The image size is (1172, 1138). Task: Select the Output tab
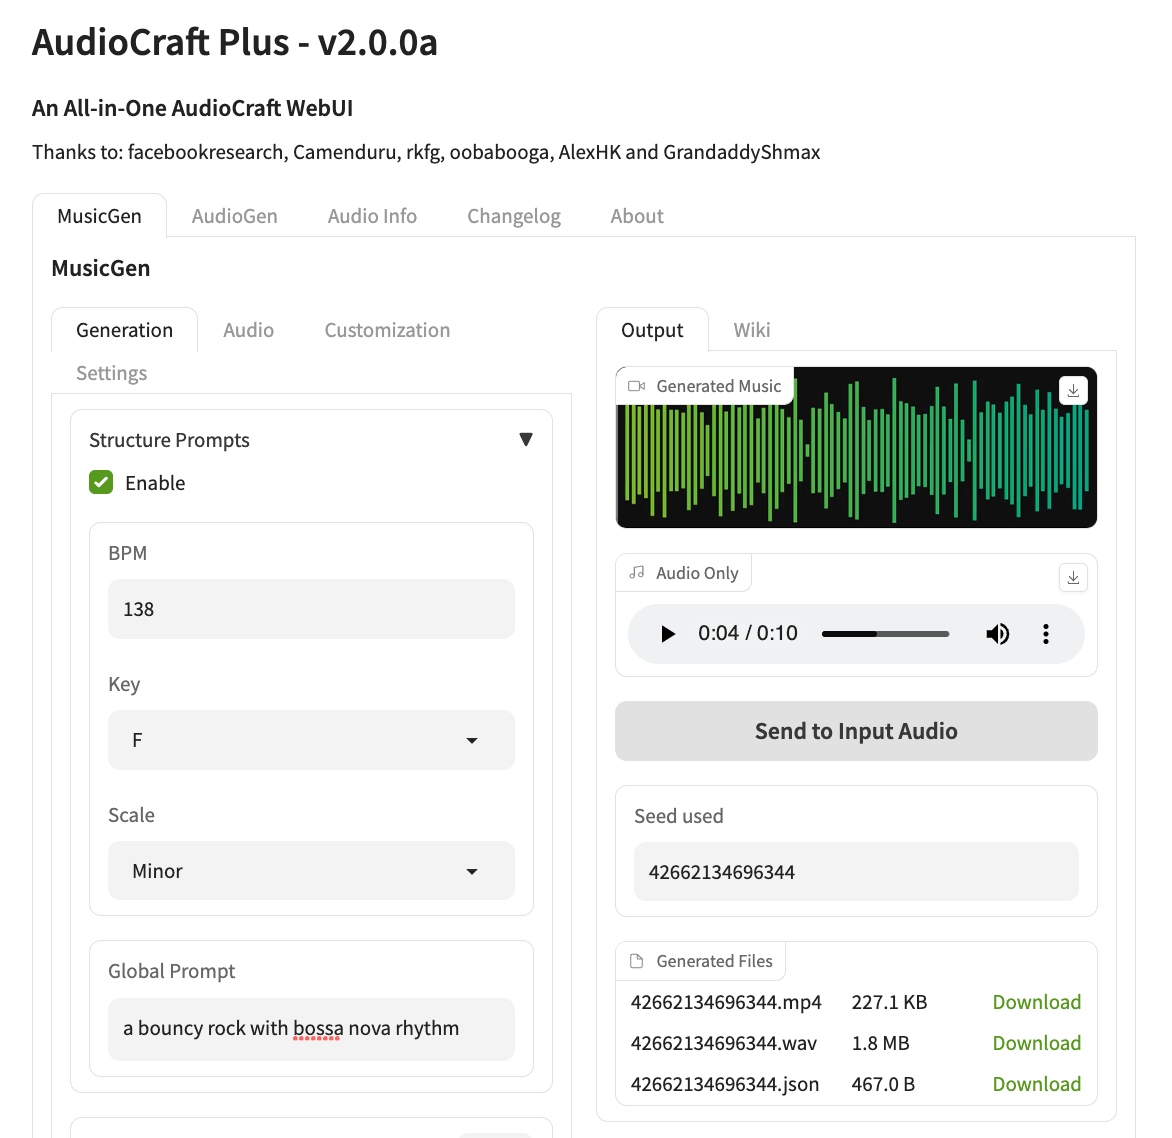[653, 330]
